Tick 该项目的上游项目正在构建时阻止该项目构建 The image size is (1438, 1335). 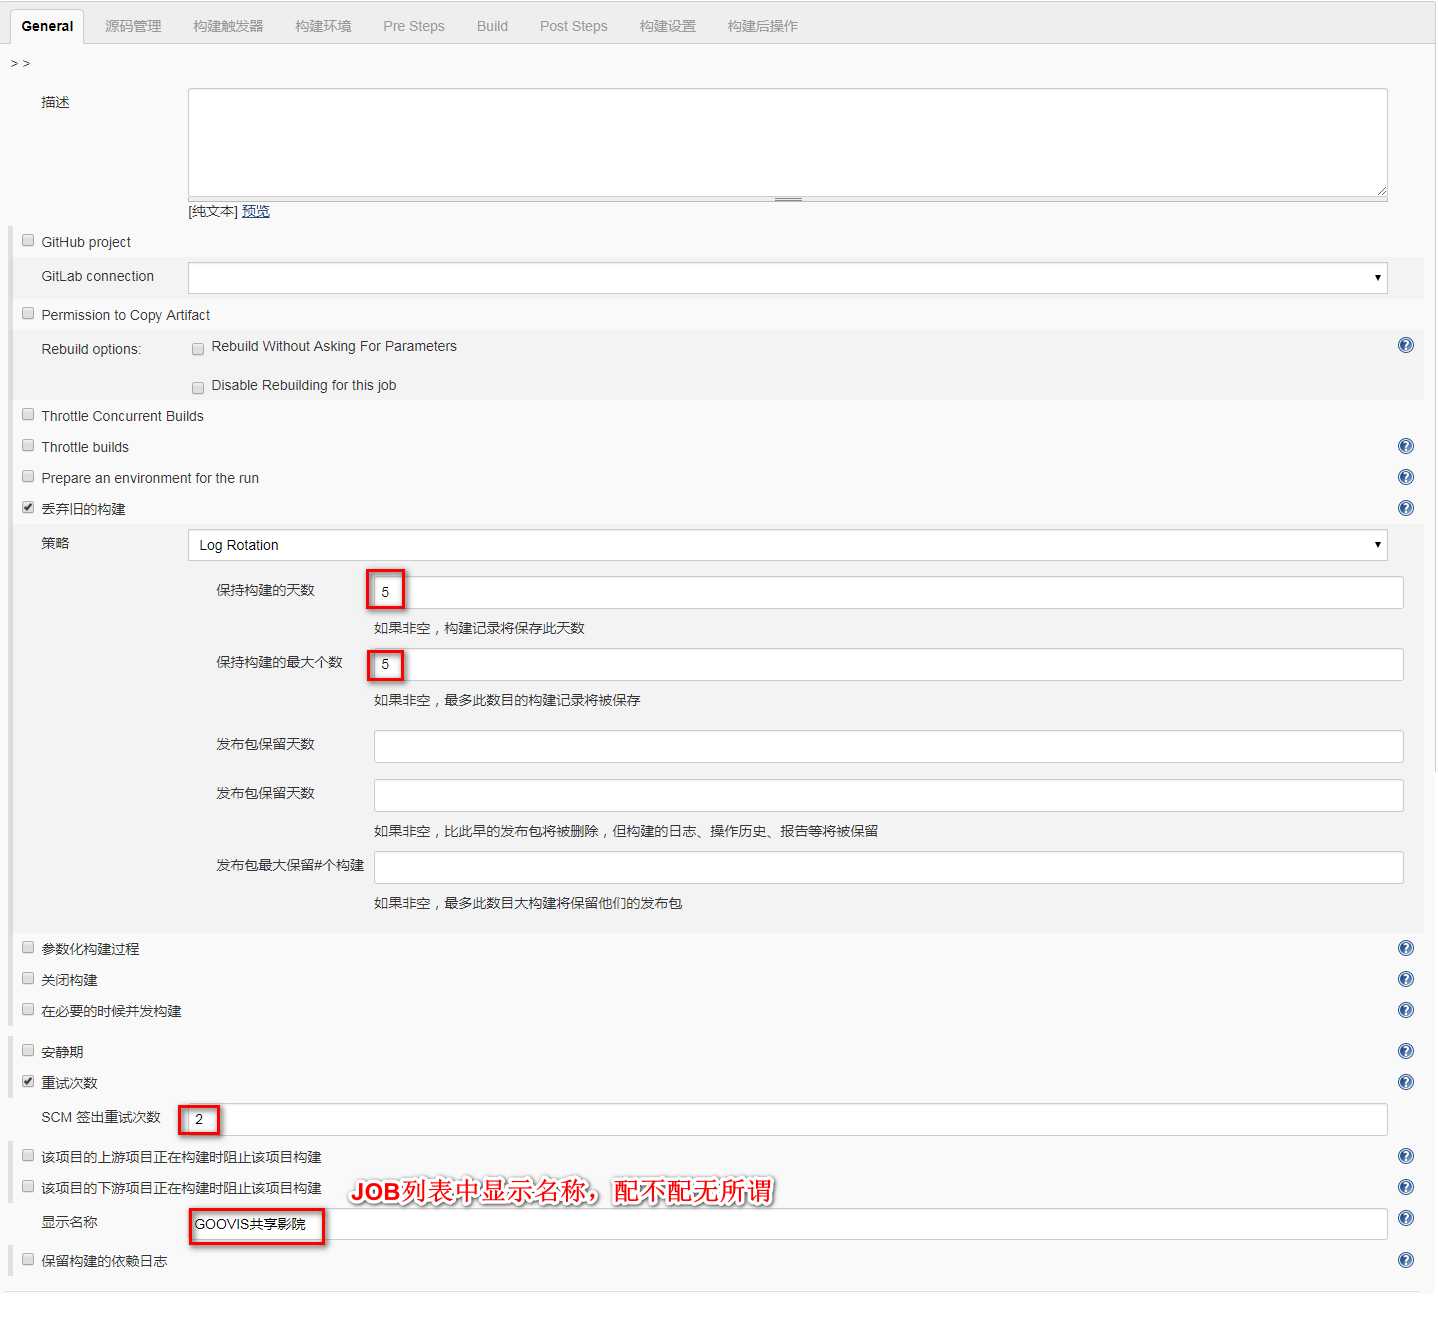point(28,1156)
